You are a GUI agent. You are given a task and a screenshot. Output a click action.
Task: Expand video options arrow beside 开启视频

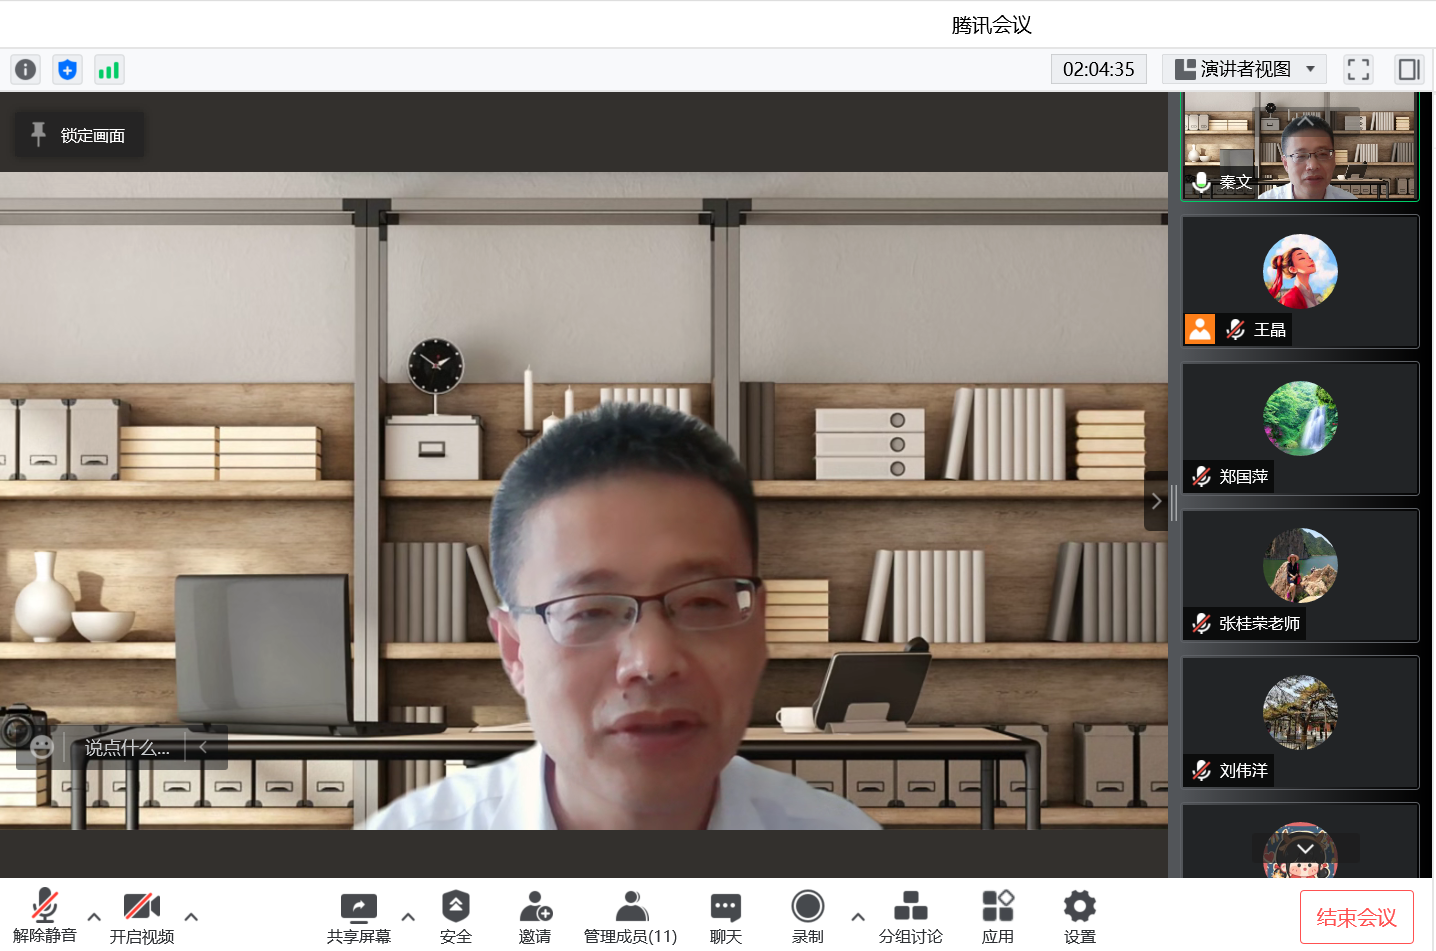click(191, 916)
